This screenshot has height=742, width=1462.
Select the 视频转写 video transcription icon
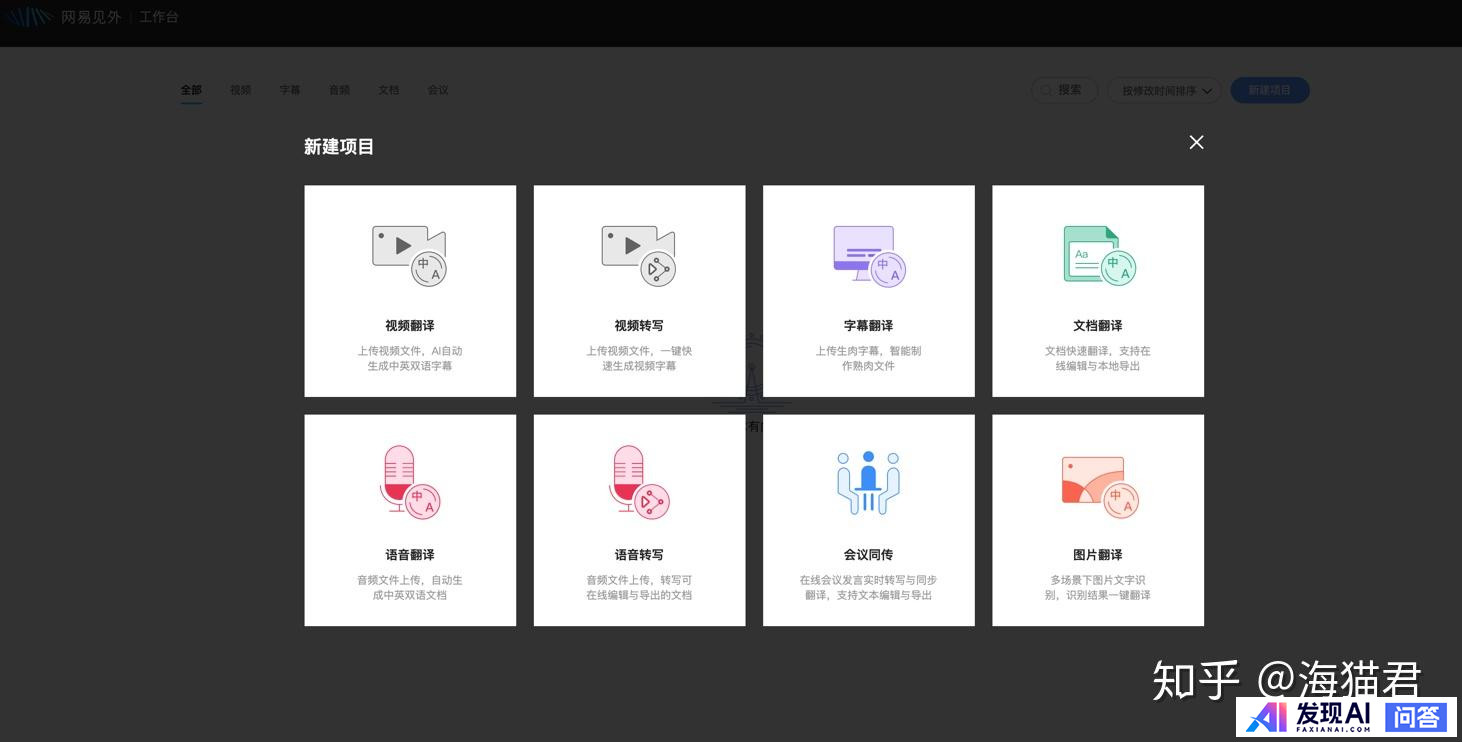point(638,256)
